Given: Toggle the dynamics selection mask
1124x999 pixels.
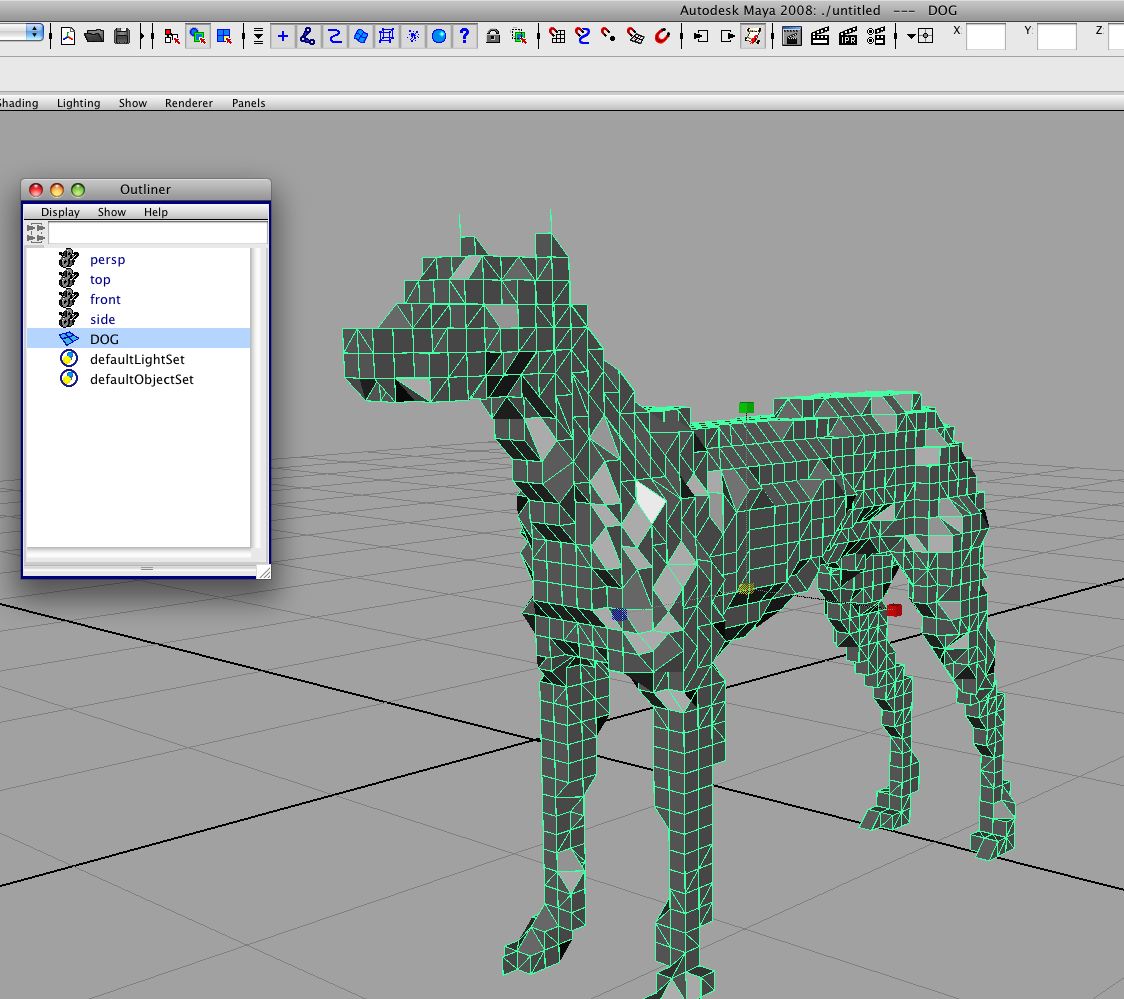Looking at the screenshot, I should click(413, 36).
